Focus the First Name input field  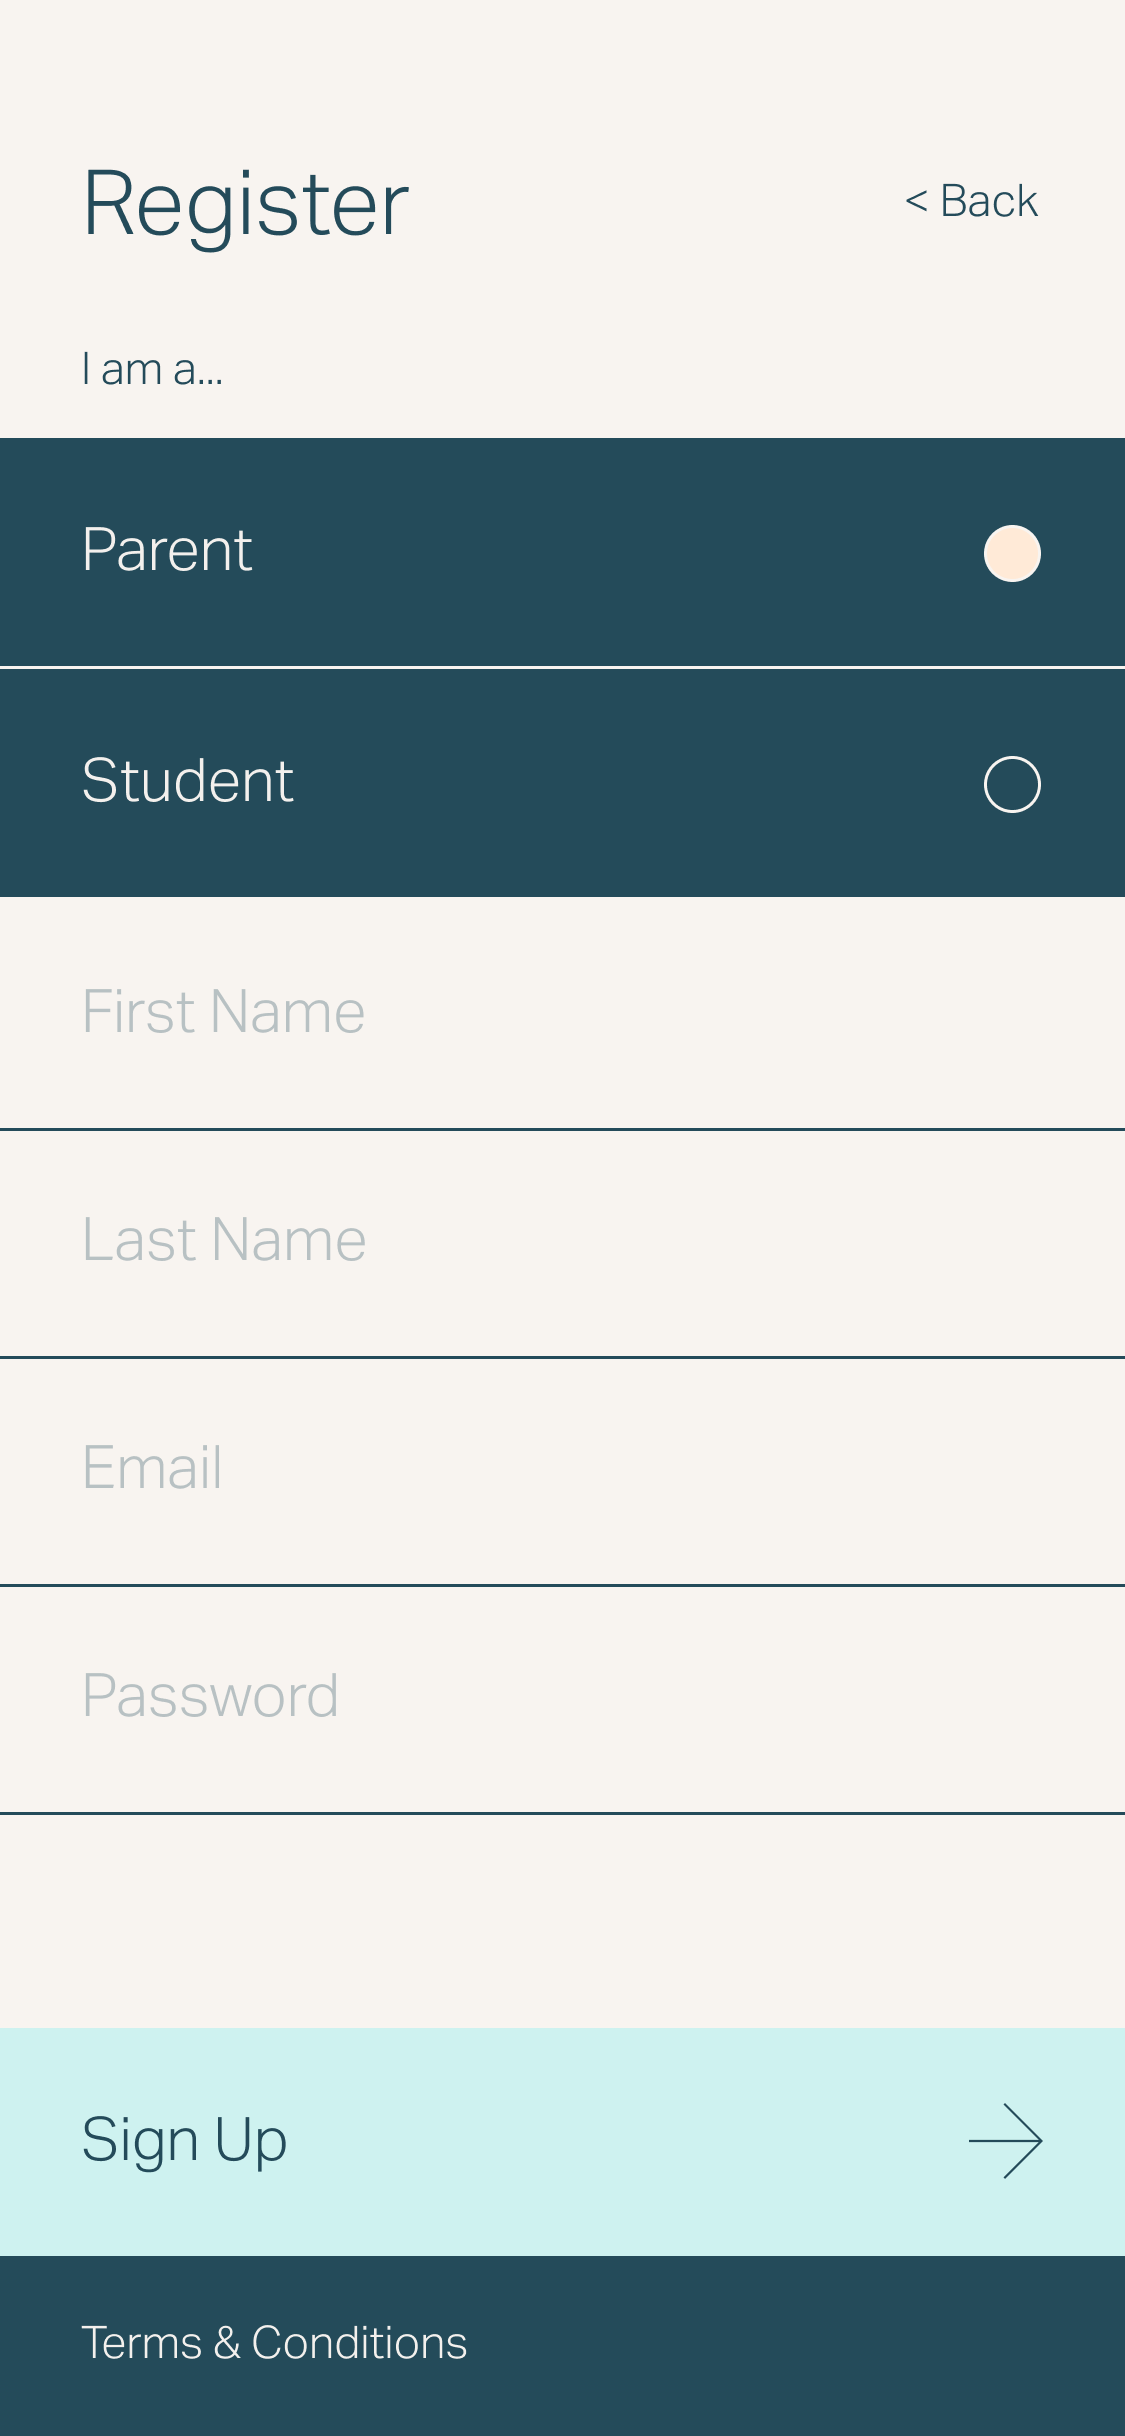pos(560,1012)
